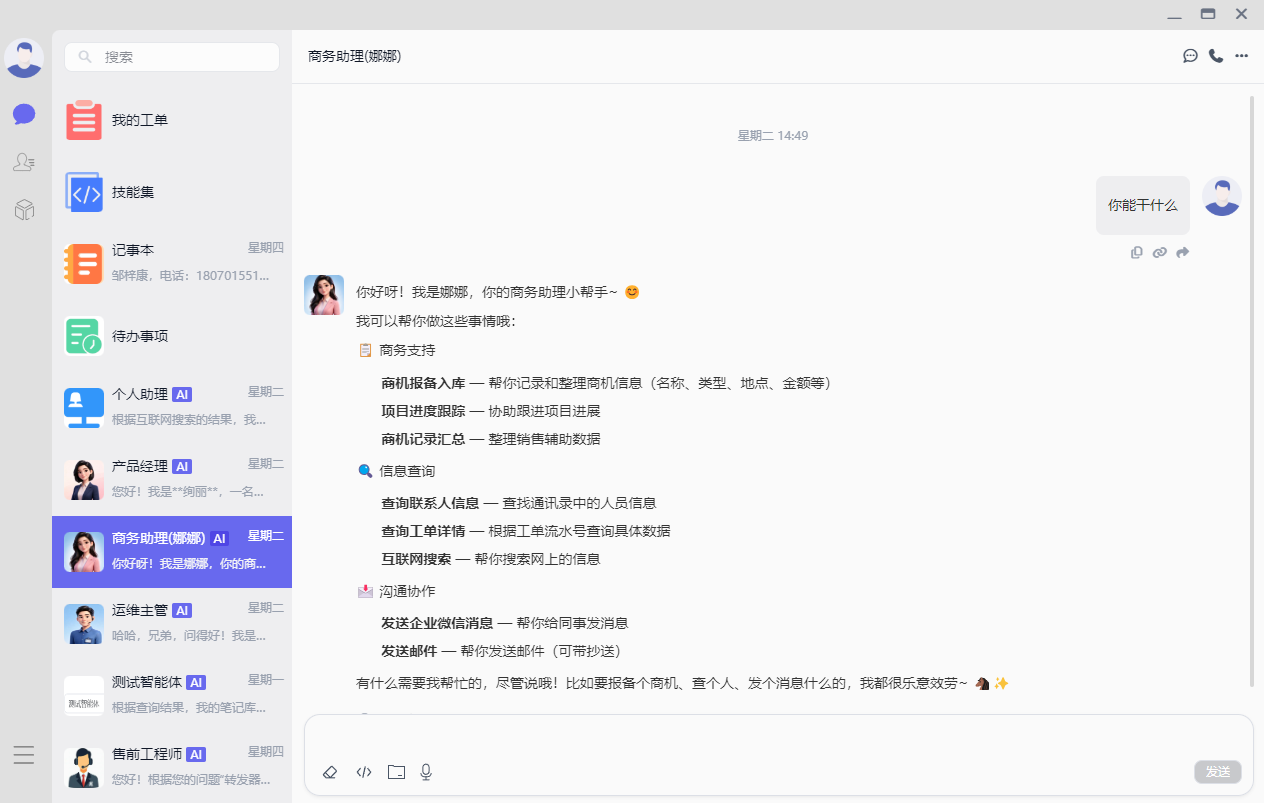Forward the 你能干什么 message
This screenshot has width=1264, height=803.
coord(1183,253)
